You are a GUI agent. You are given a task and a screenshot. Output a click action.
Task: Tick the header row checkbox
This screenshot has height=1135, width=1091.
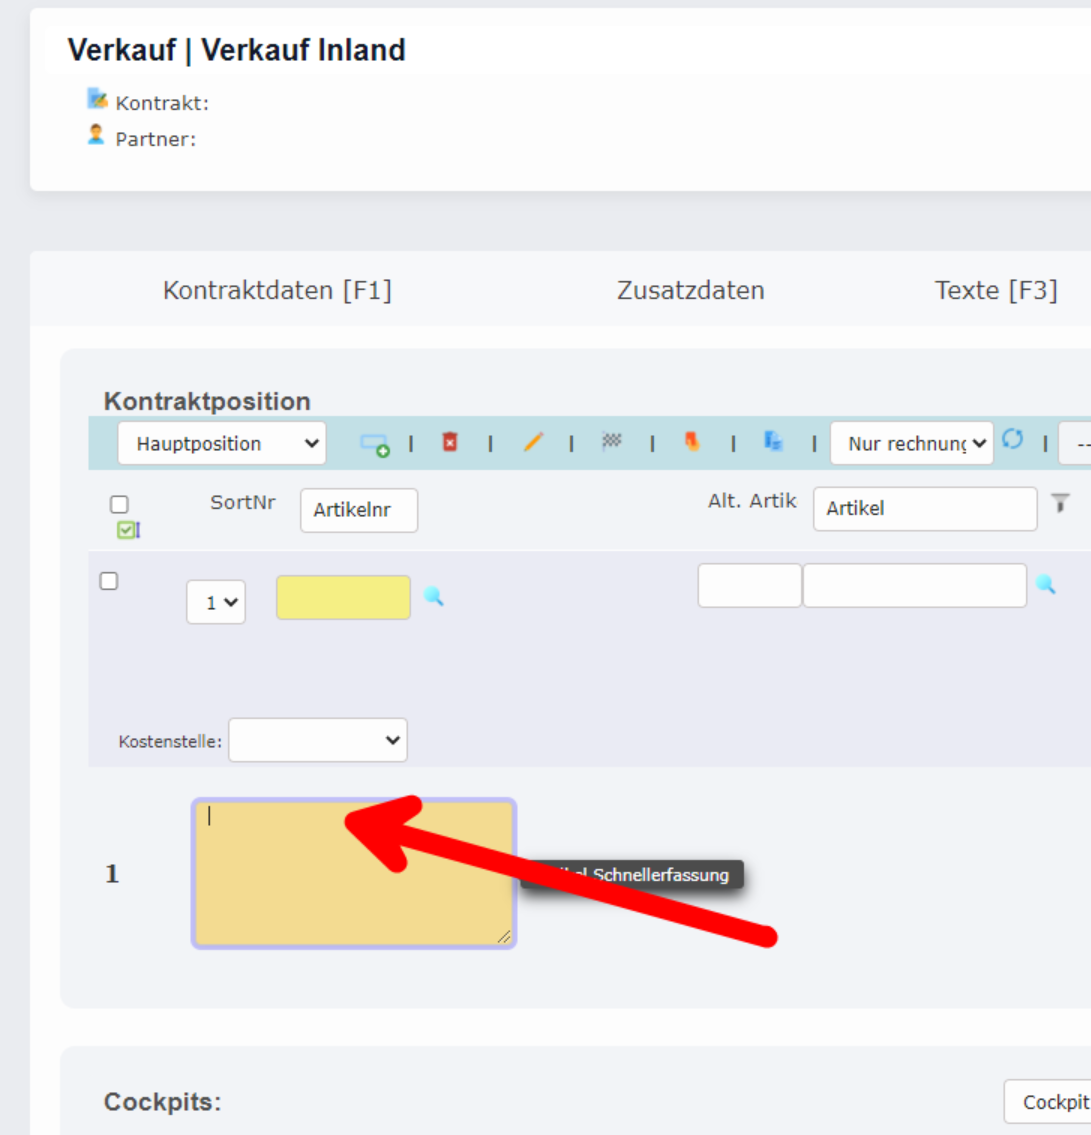tap(119, 504)
